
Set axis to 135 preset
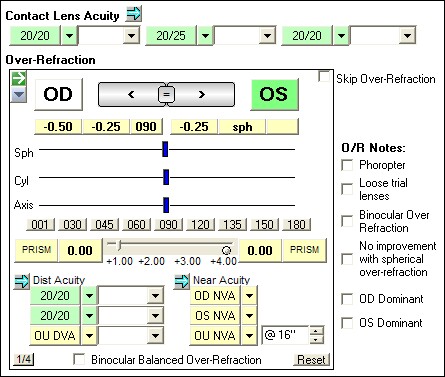[x=232, y=225]
